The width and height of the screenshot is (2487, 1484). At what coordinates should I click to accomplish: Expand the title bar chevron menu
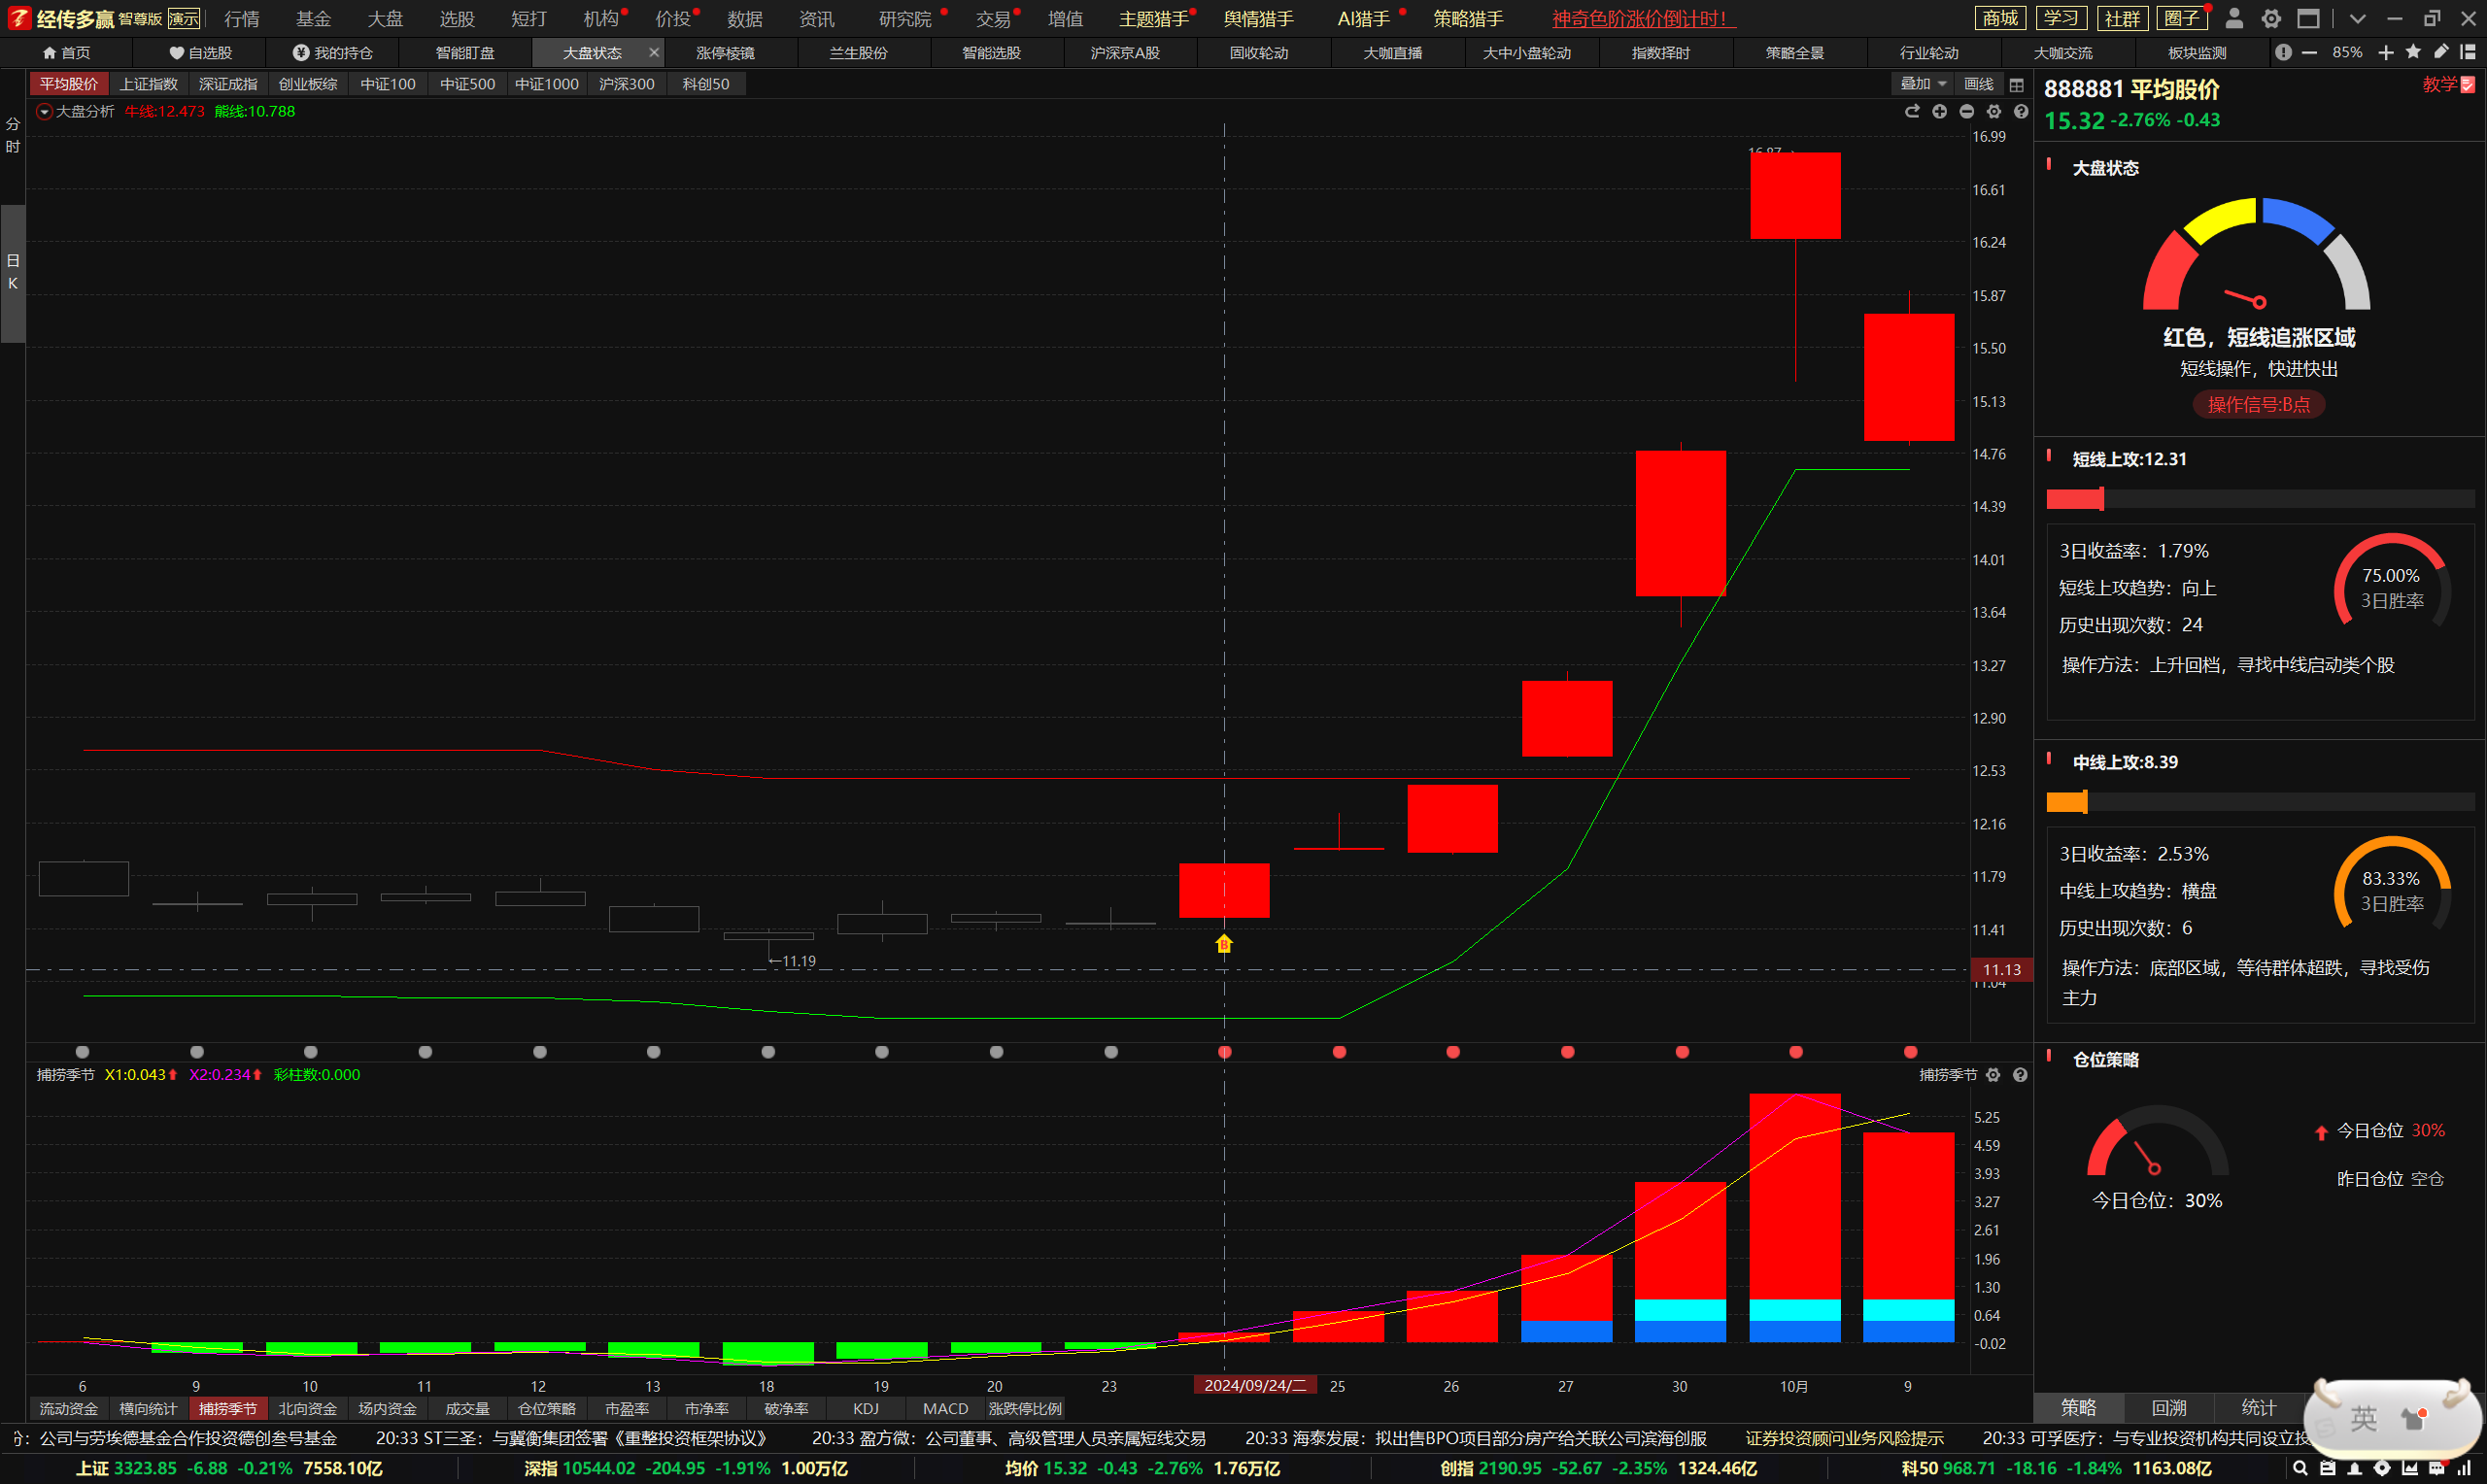pos(2357,18)
